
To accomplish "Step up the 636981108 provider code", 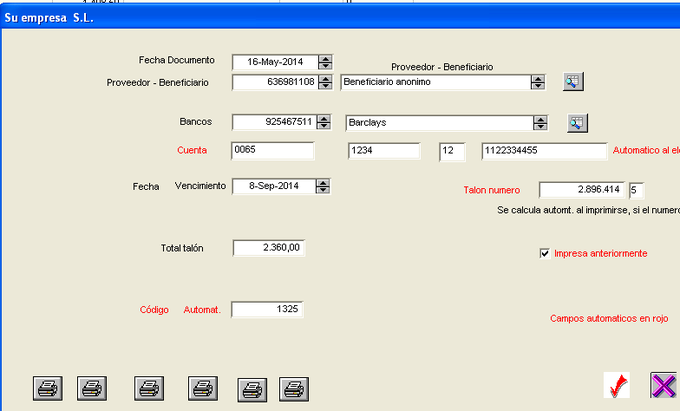I will (325, 78).
